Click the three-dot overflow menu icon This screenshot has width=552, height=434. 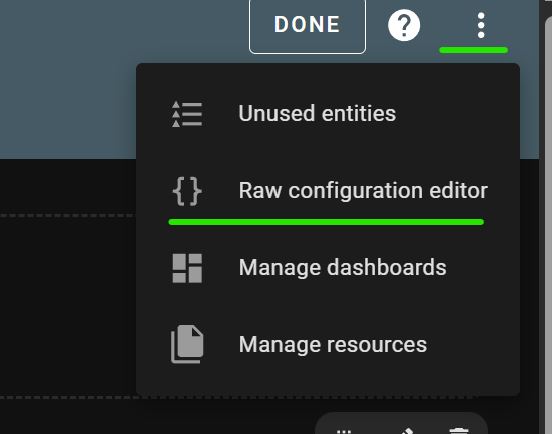[481, 25]
